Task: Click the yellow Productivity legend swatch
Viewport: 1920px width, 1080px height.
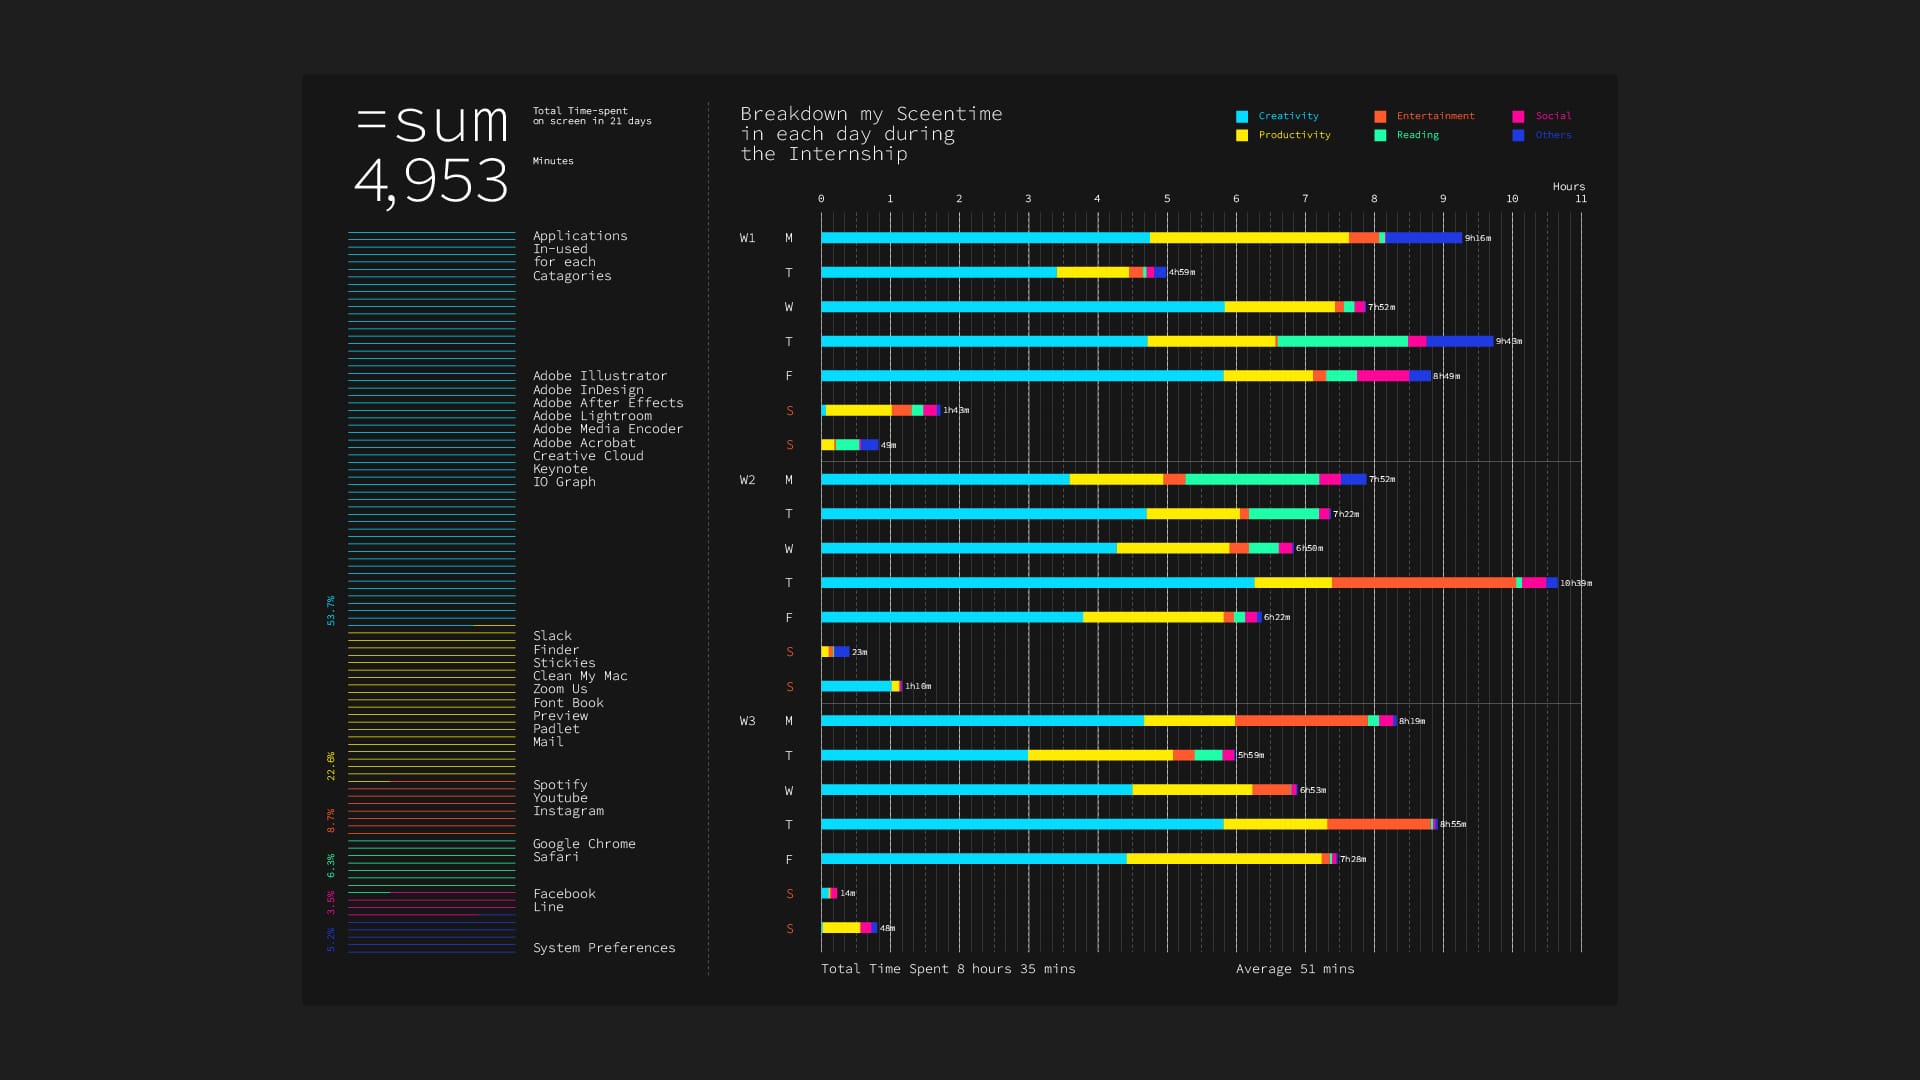Action: point(1241,136)
